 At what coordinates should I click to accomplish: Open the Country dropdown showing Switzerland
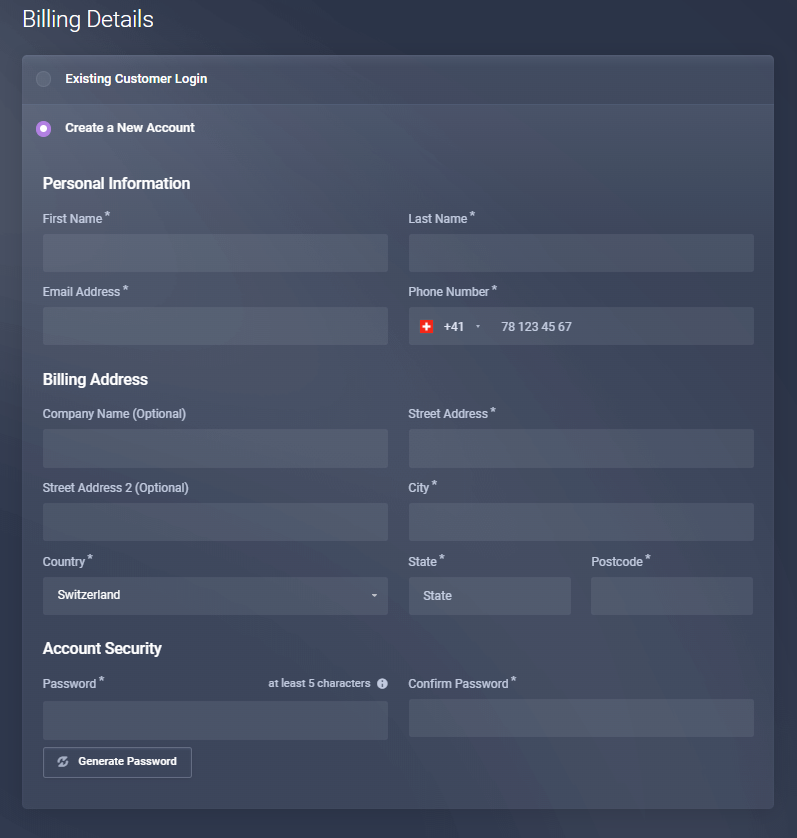215,596
